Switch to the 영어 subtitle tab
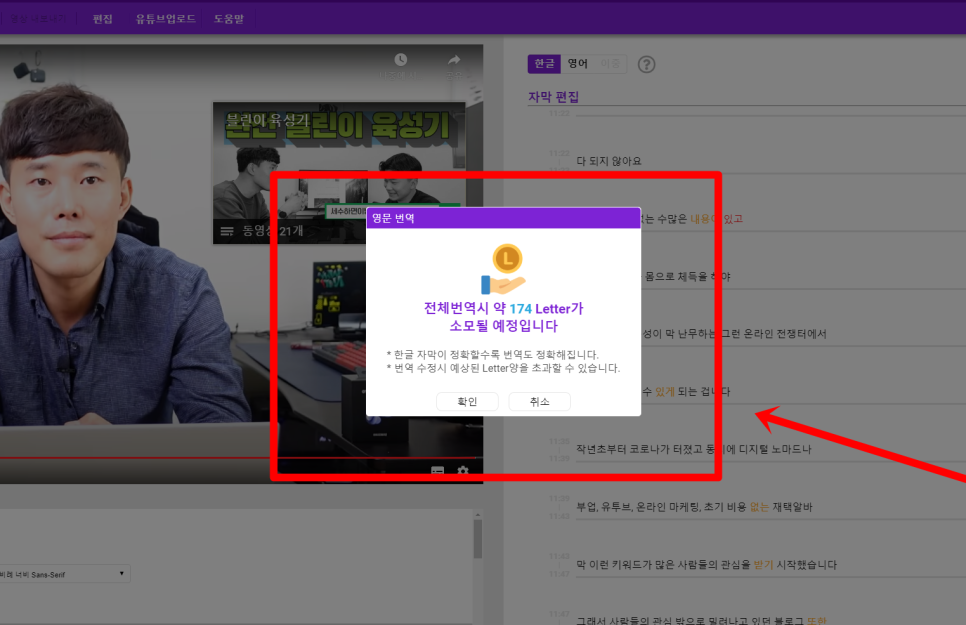Image resolution: width=966 pixels, height=625 pixels. click(x=577, y=63)
